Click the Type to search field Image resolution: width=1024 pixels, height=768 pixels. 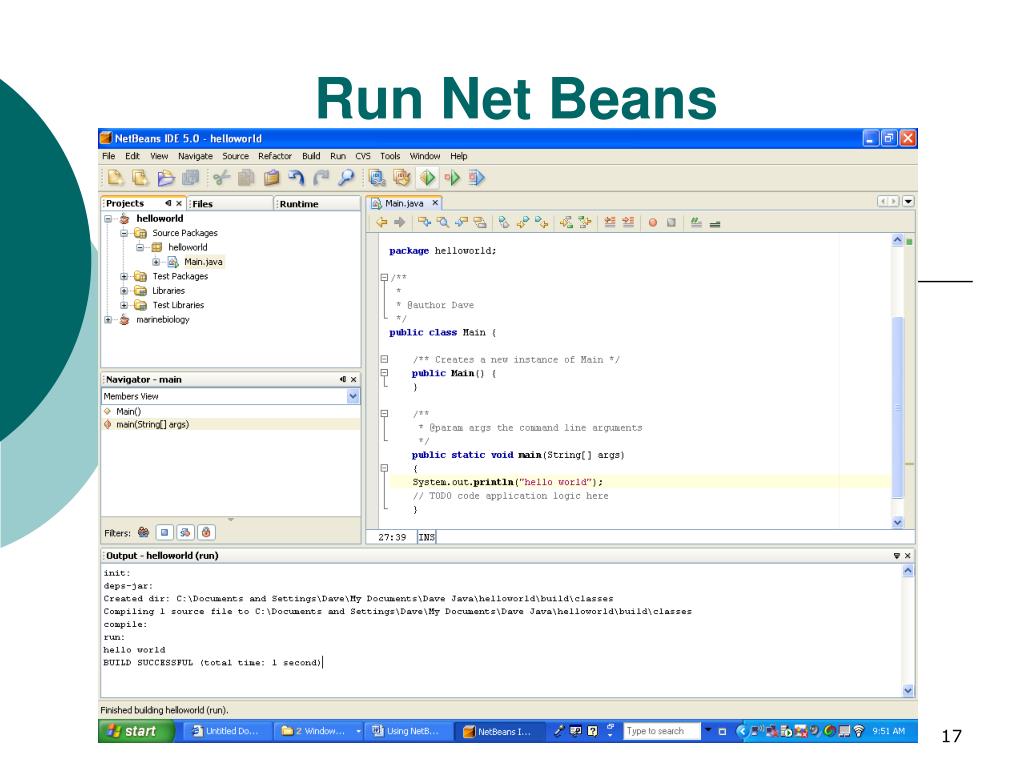(x=662, y=731)
